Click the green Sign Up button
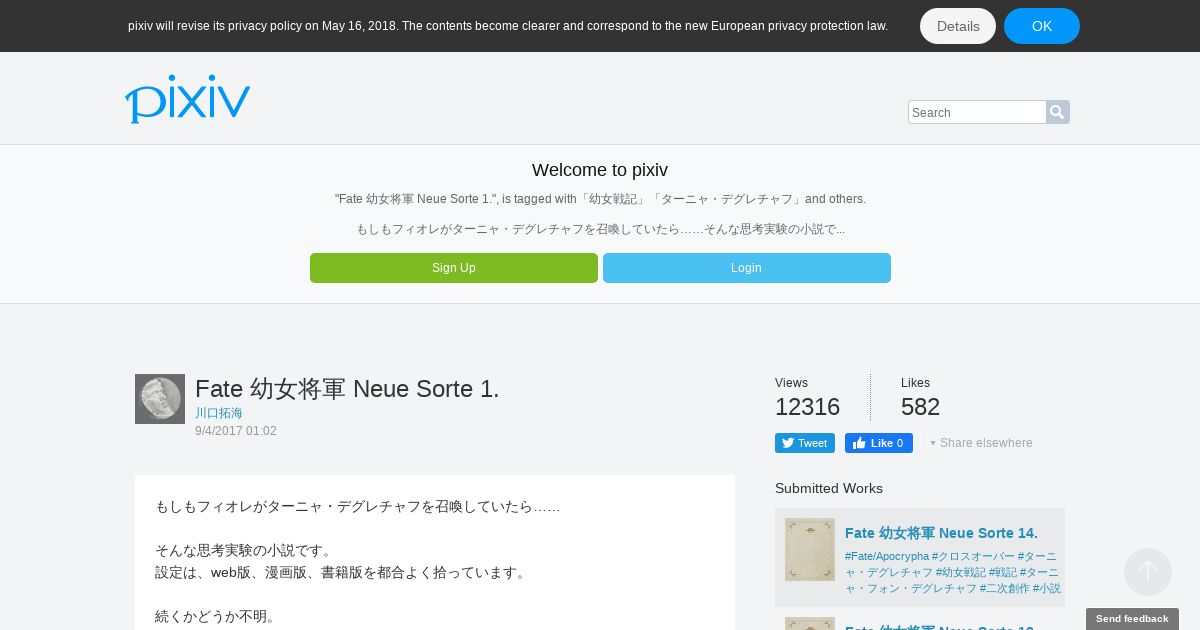 (x=454, y=268)
